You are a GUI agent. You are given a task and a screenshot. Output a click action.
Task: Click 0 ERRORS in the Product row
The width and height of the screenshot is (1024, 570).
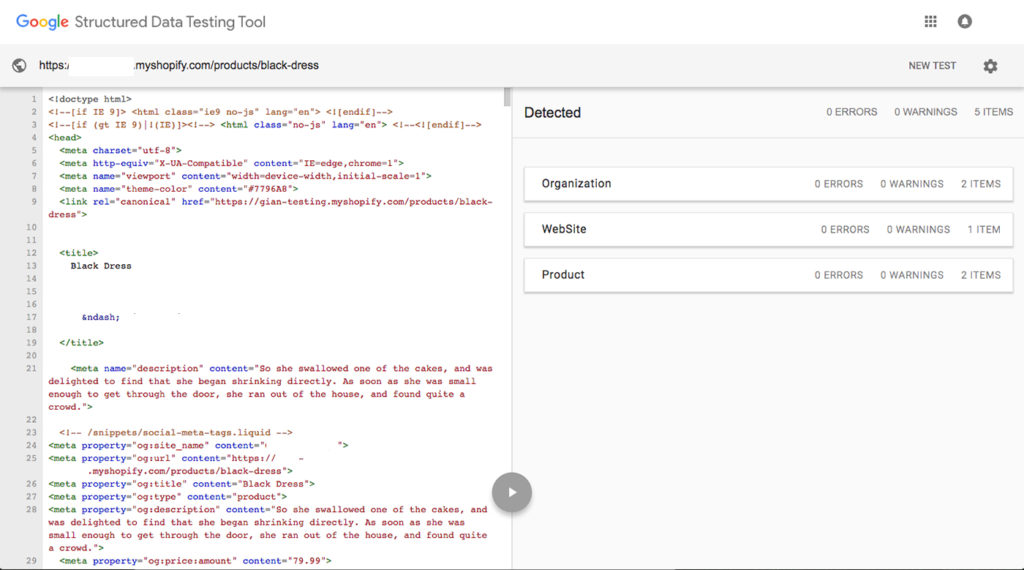coord(839,276)
